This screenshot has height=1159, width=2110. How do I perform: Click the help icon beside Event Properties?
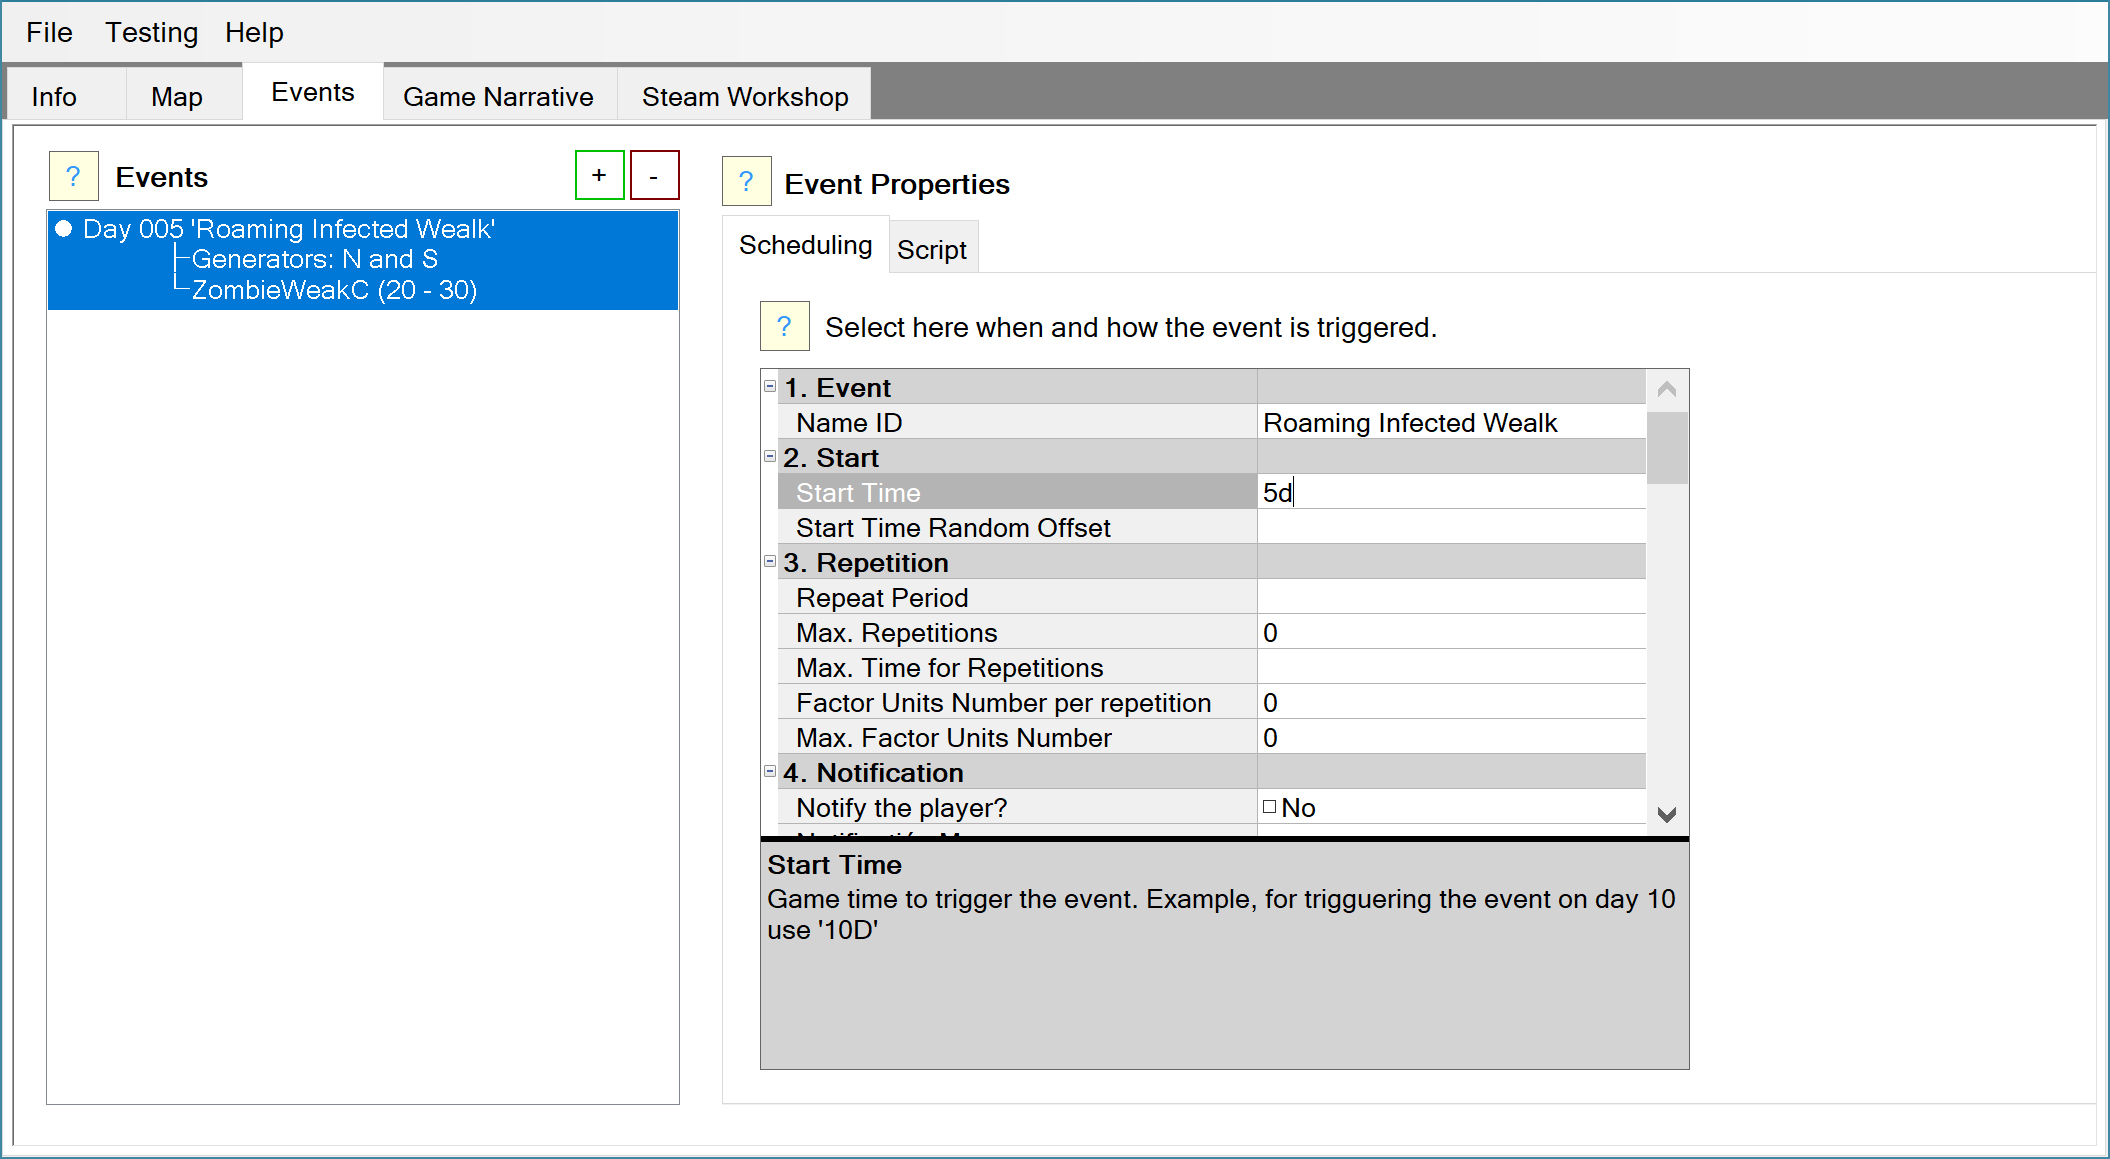click(746, 182)
